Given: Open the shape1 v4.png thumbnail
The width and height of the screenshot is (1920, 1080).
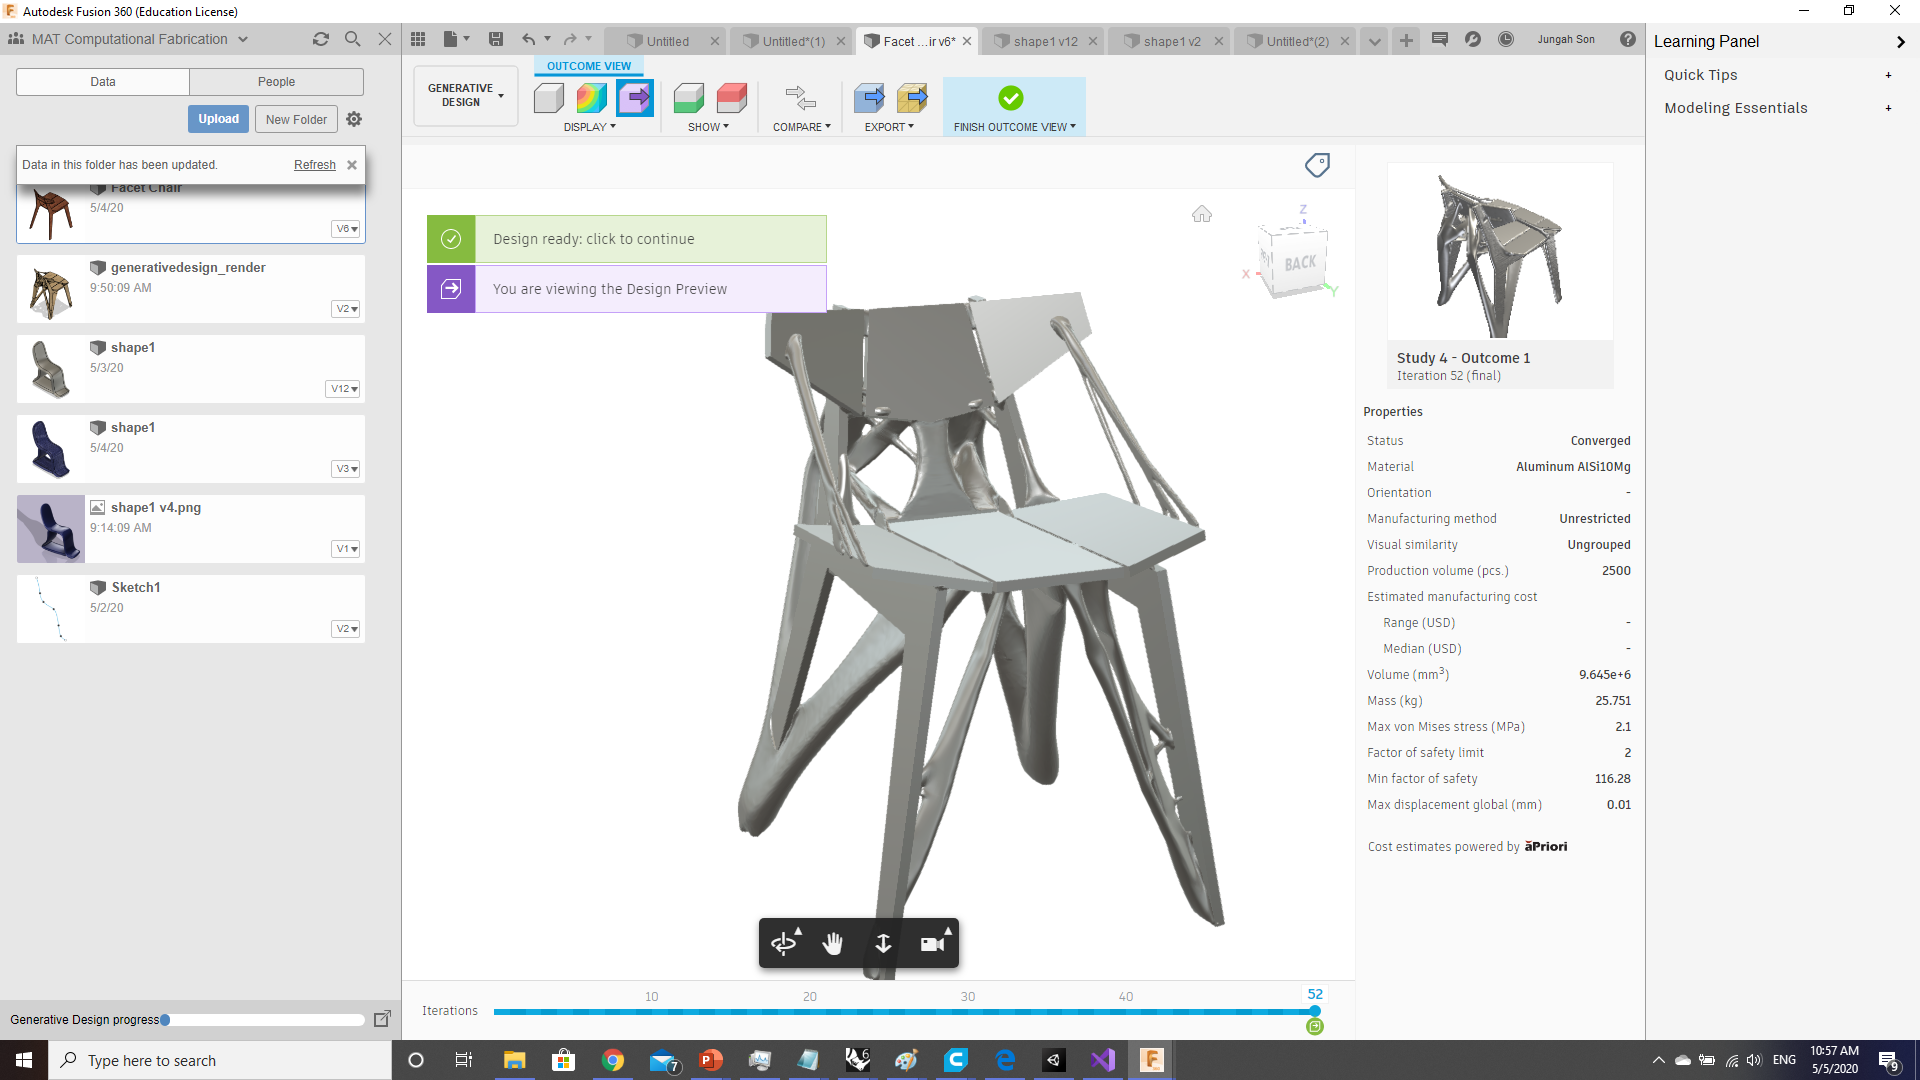Looking at the screenshot, I should pos(50,528).
